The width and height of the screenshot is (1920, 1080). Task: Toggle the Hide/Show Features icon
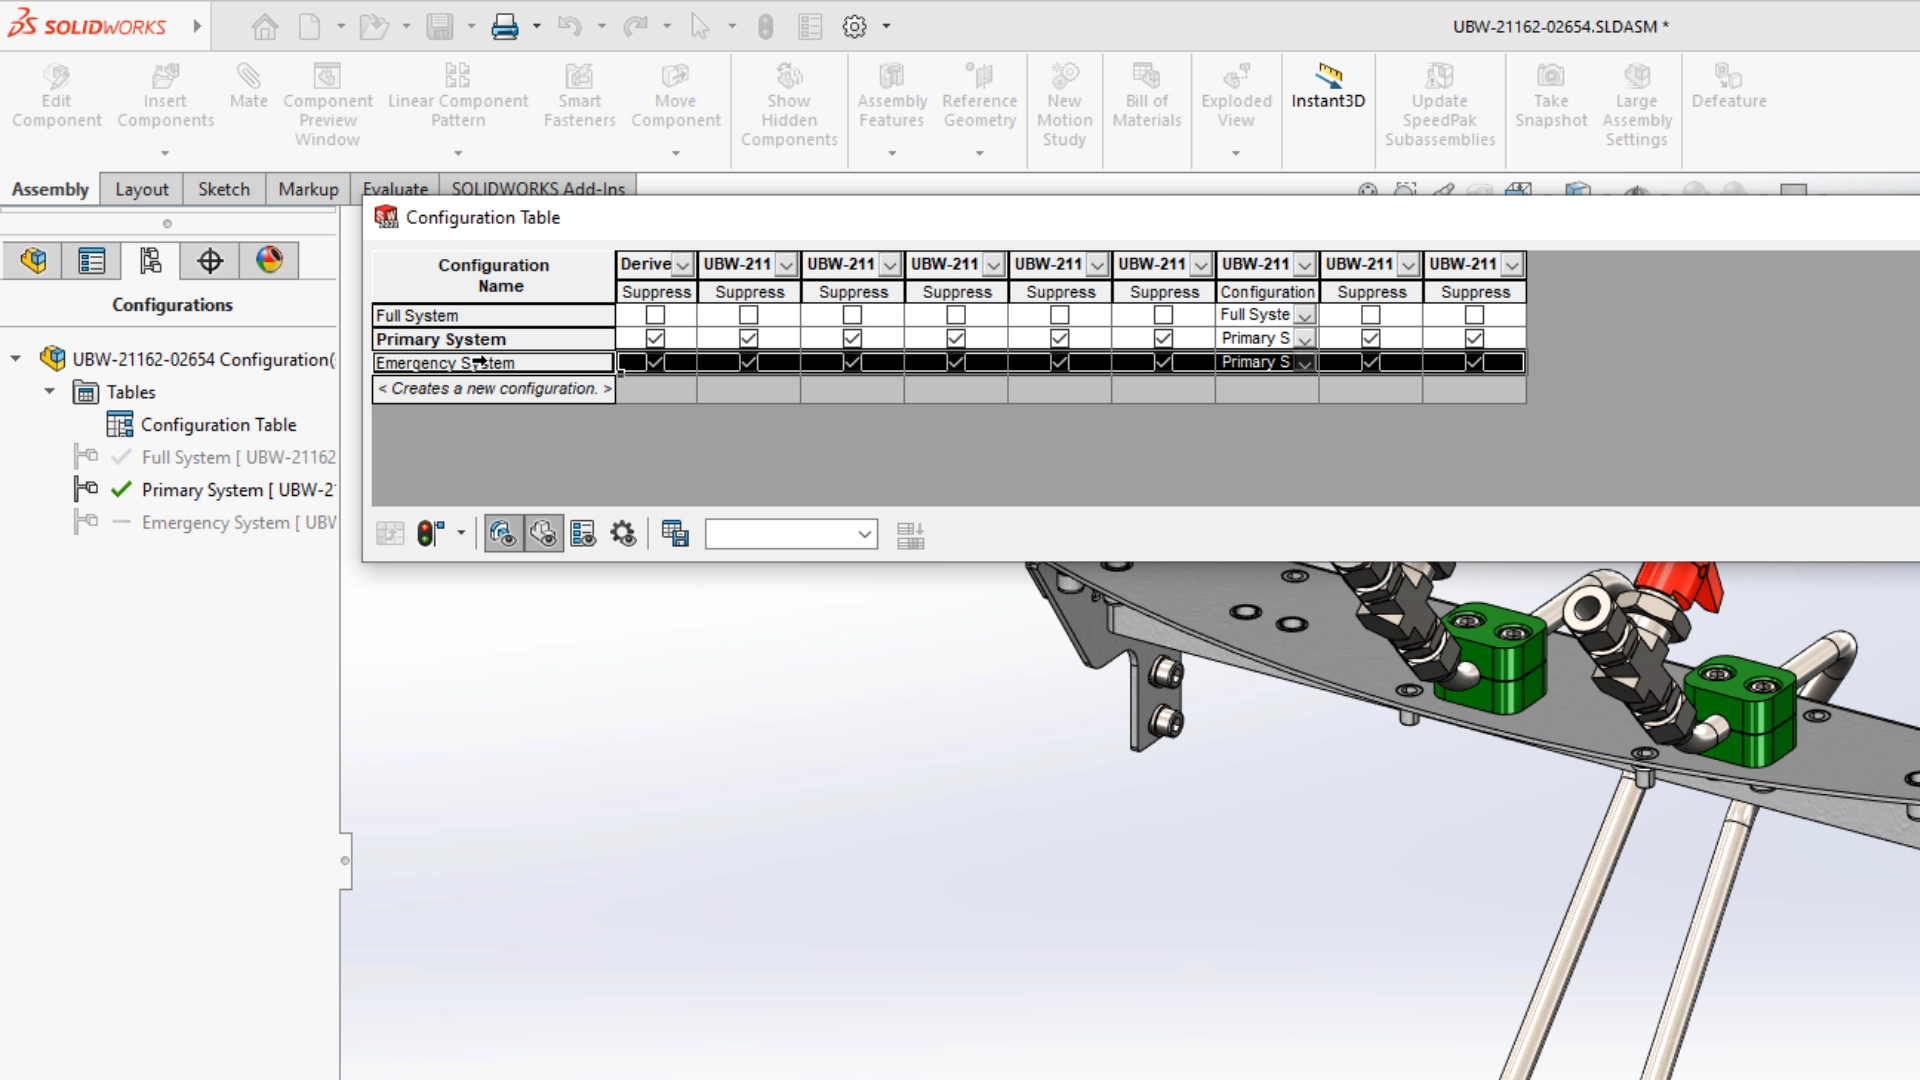(503, 534)
